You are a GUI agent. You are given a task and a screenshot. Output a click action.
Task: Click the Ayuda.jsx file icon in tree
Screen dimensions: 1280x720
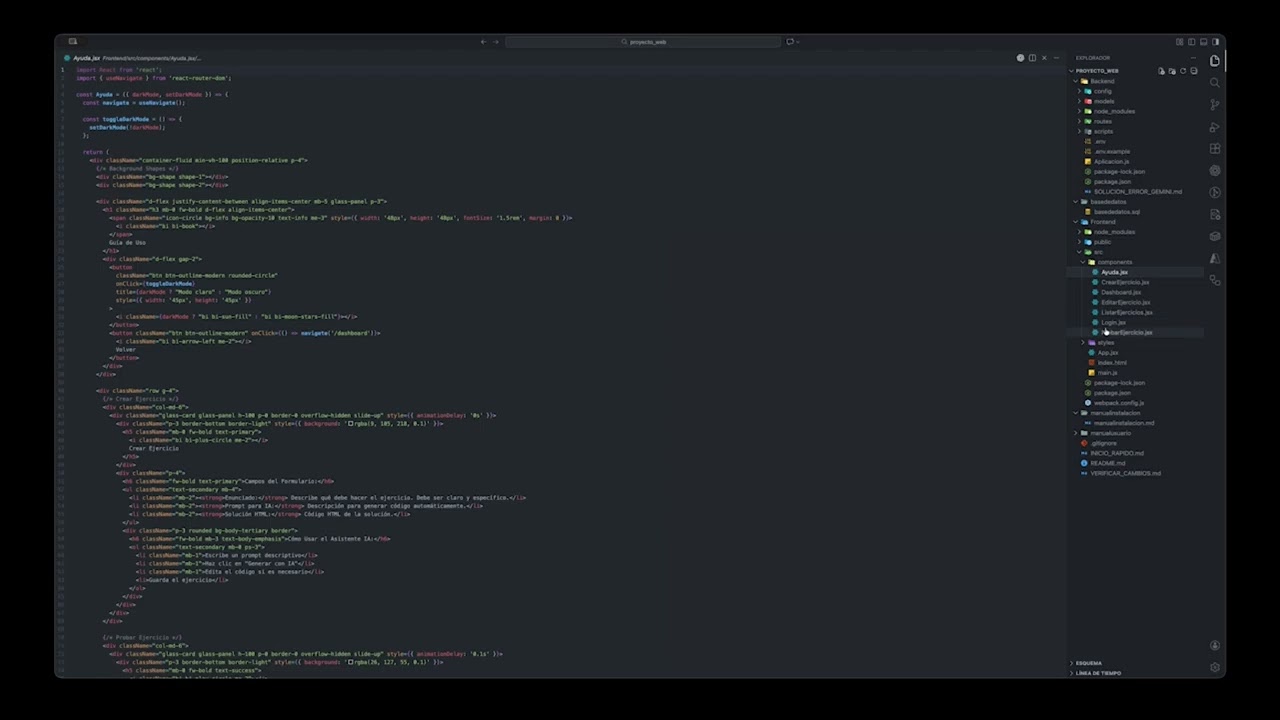click(1095, 272)
